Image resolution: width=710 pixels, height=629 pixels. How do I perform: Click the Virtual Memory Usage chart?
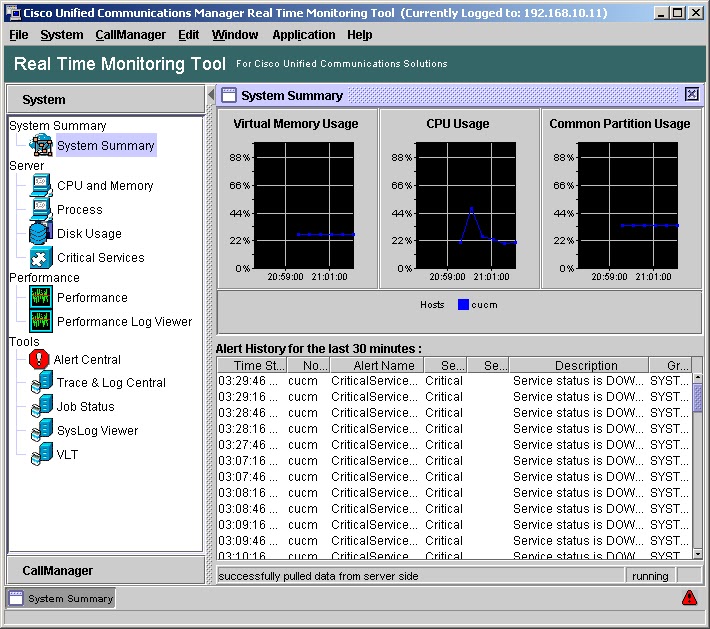304,205
